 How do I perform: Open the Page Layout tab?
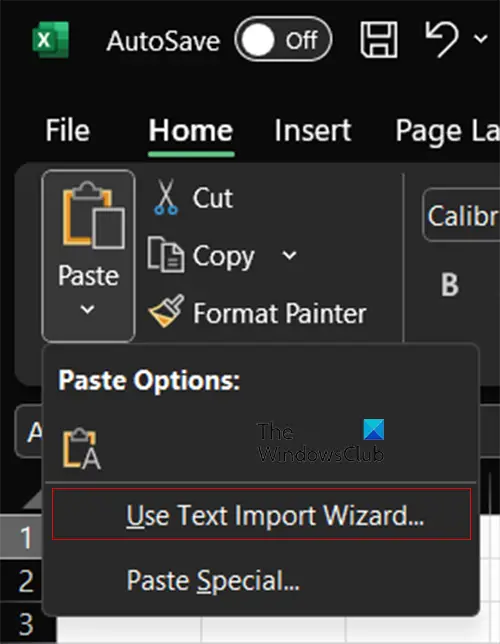[447, 131]
